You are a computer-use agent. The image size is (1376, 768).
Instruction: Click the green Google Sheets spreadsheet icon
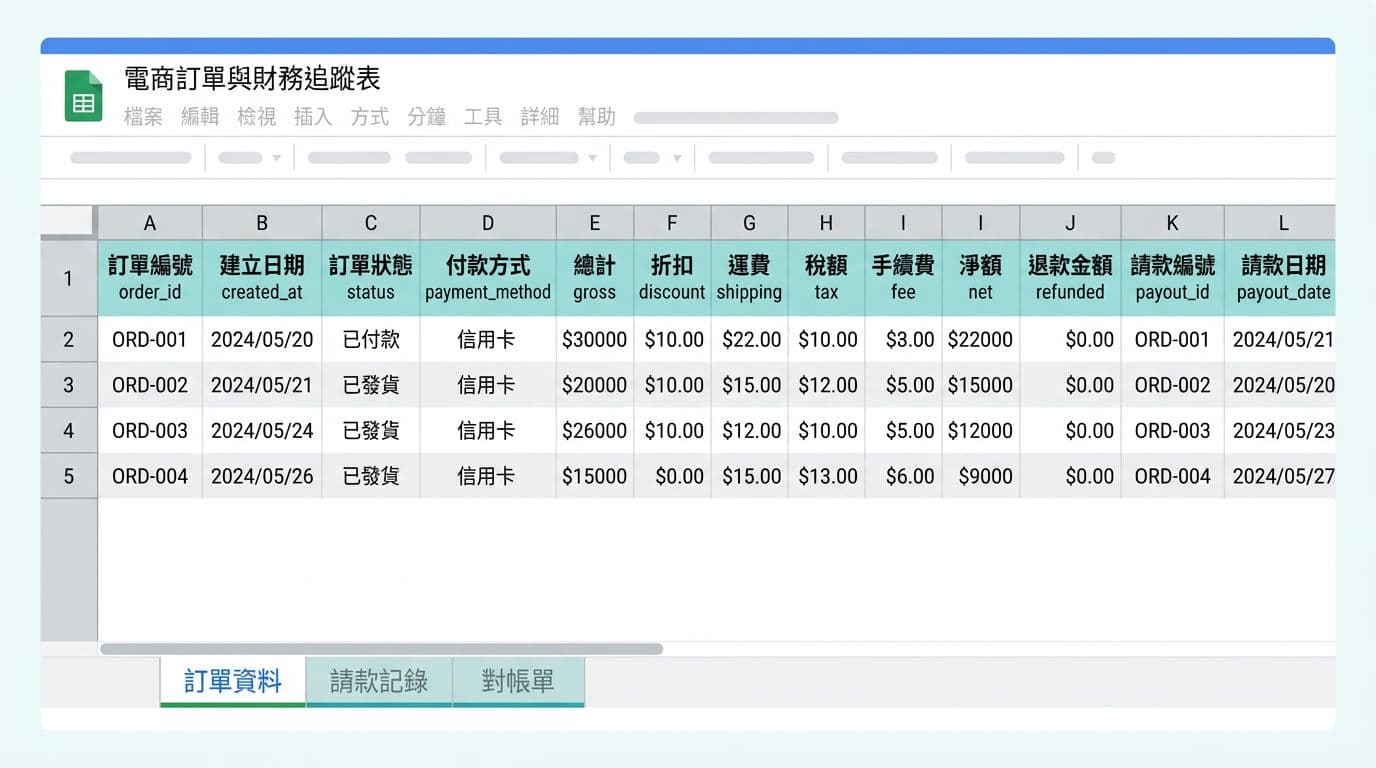82,95
